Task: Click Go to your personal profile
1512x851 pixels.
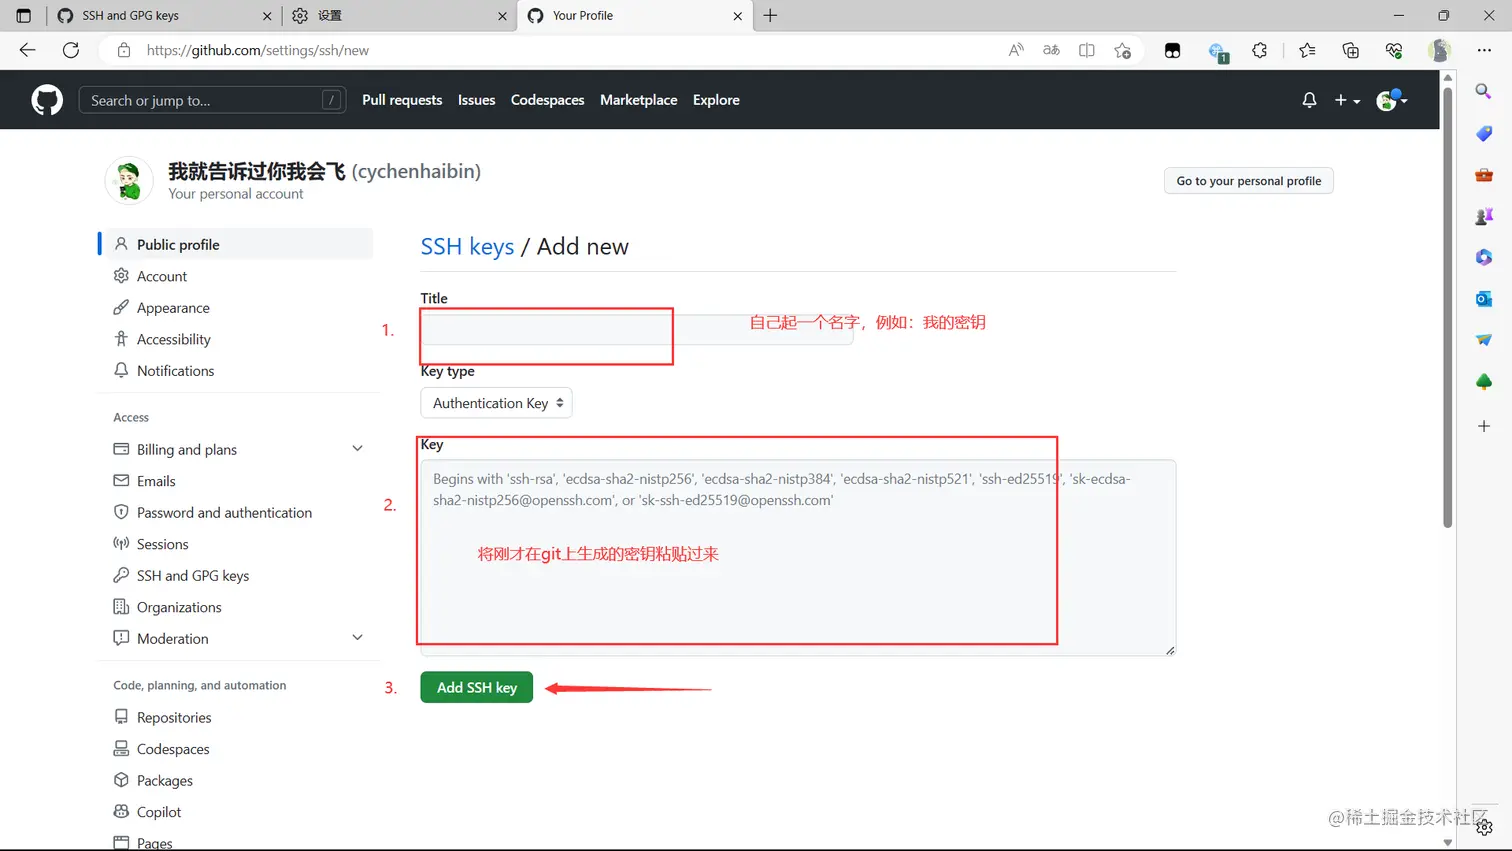Action: [x=1248, y=181]
